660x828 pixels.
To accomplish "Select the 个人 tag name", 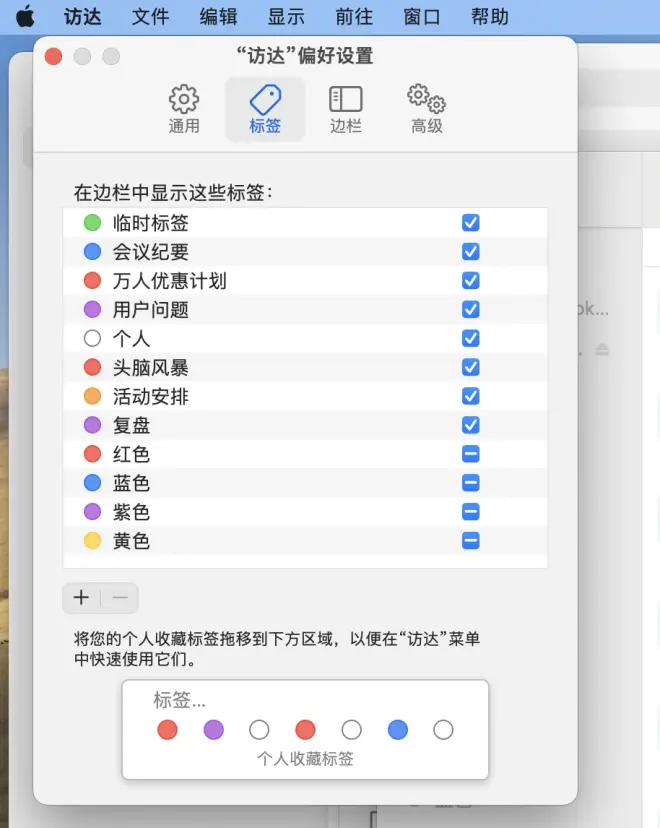I will (x=131, y=338).
